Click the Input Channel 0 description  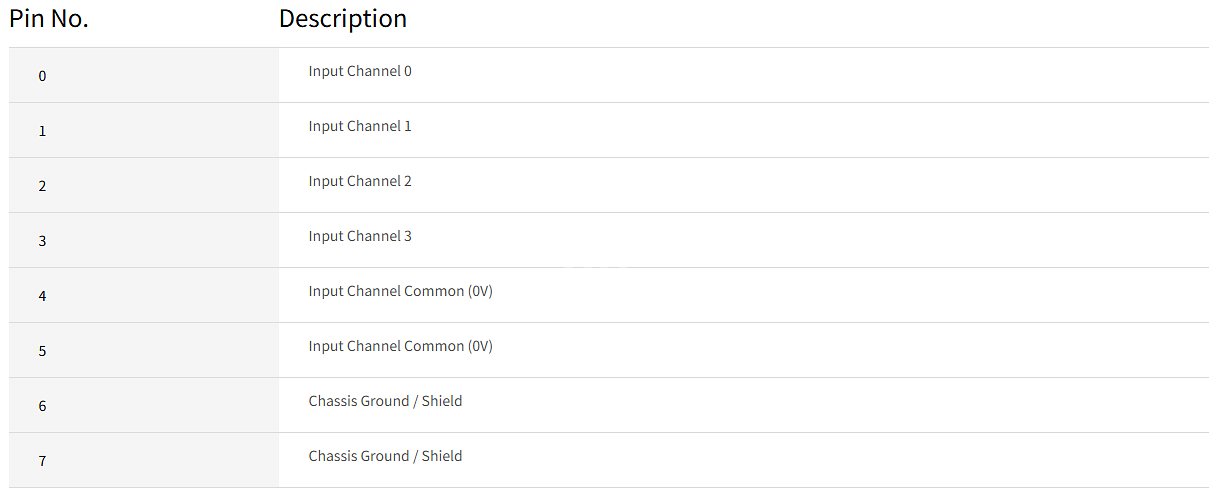pyautogui.click(x=360, y=71)
